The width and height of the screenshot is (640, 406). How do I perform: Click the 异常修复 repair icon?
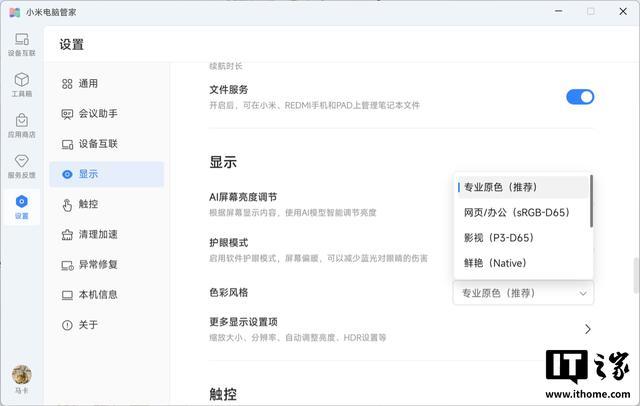coord(67,266)
